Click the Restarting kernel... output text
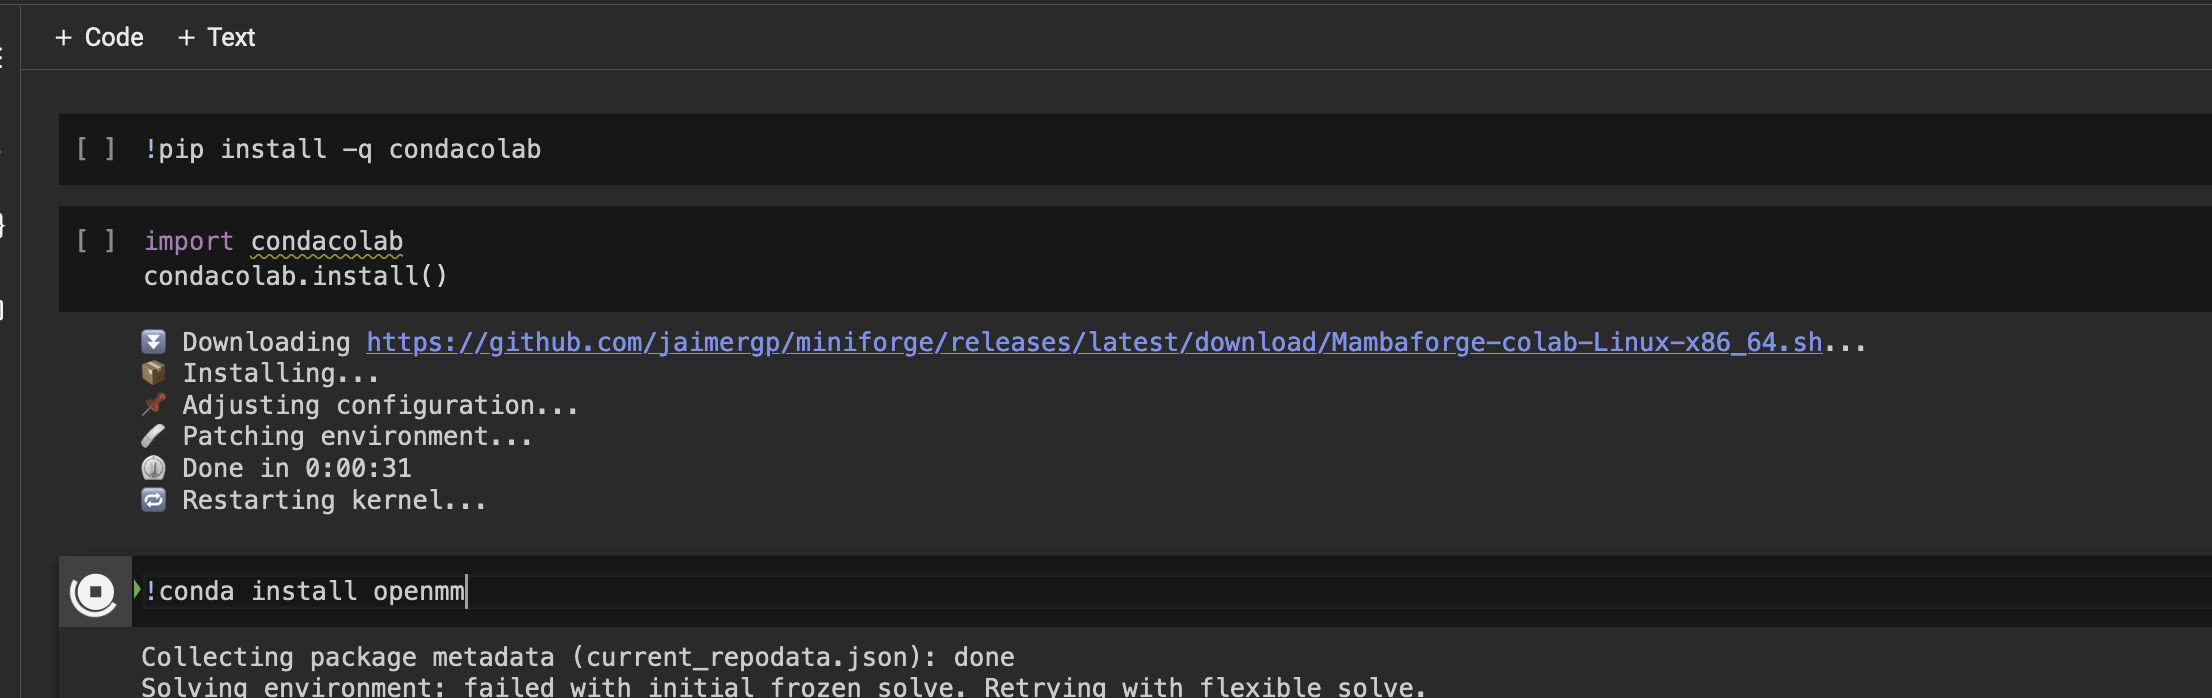Viewport: 2212px width, 698px height. (334, 500)
